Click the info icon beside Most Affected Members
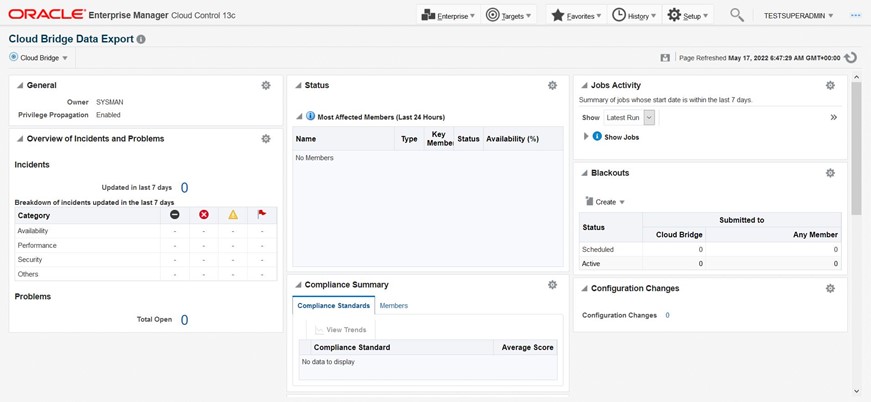This screenshot has width=871, height=402. 311,117
